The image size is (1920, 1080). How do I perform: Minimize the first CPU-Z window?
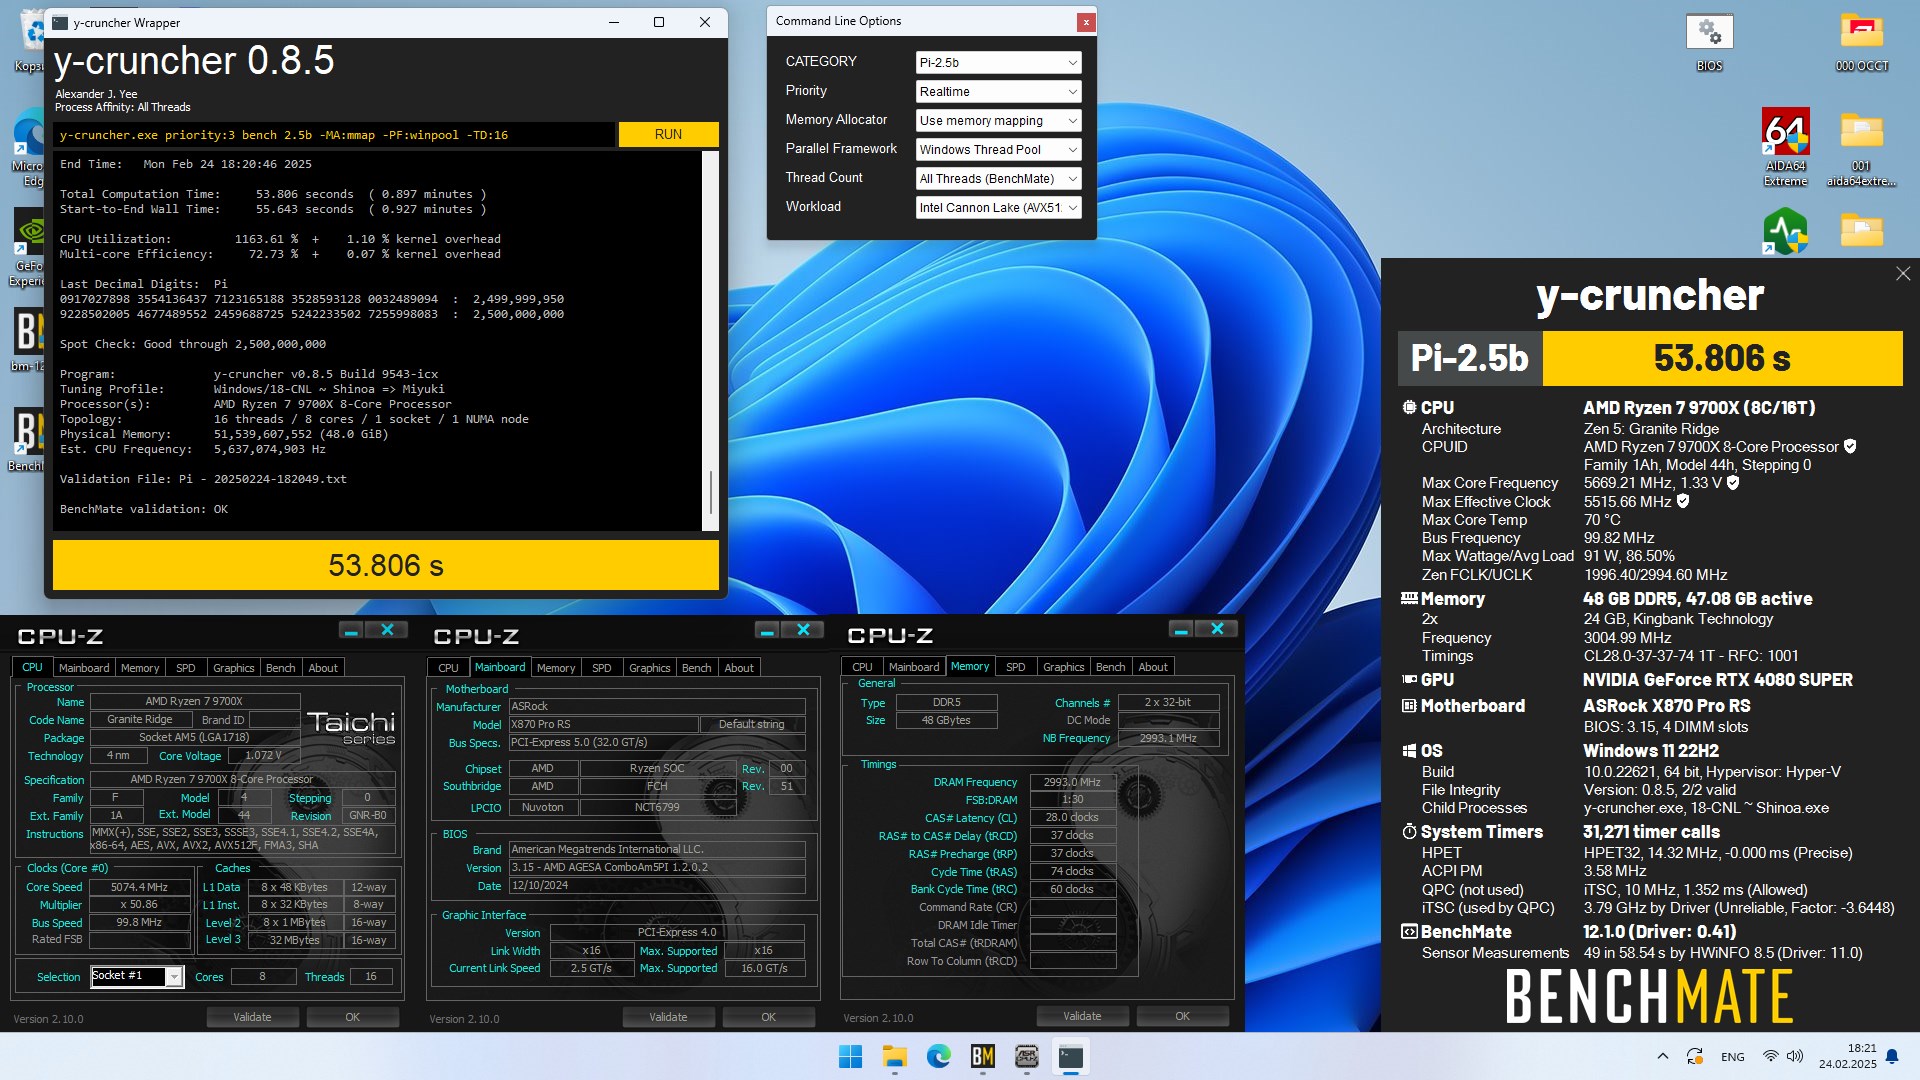351,629
